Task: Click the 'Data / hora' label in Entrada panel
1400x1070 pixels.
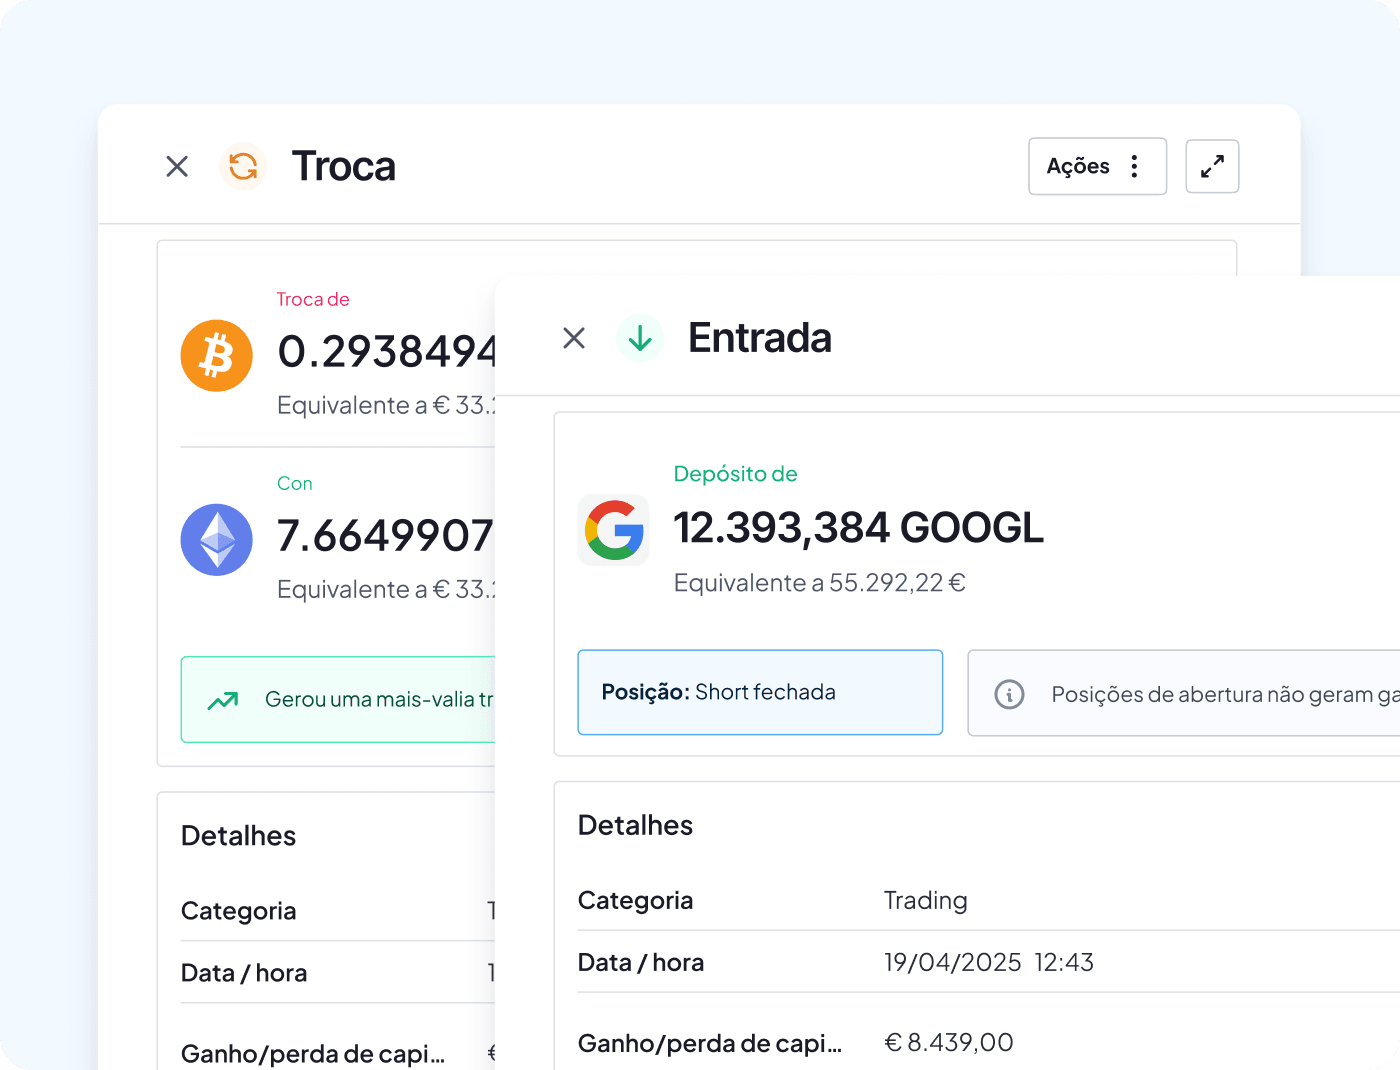Action: tap(641, 963)
